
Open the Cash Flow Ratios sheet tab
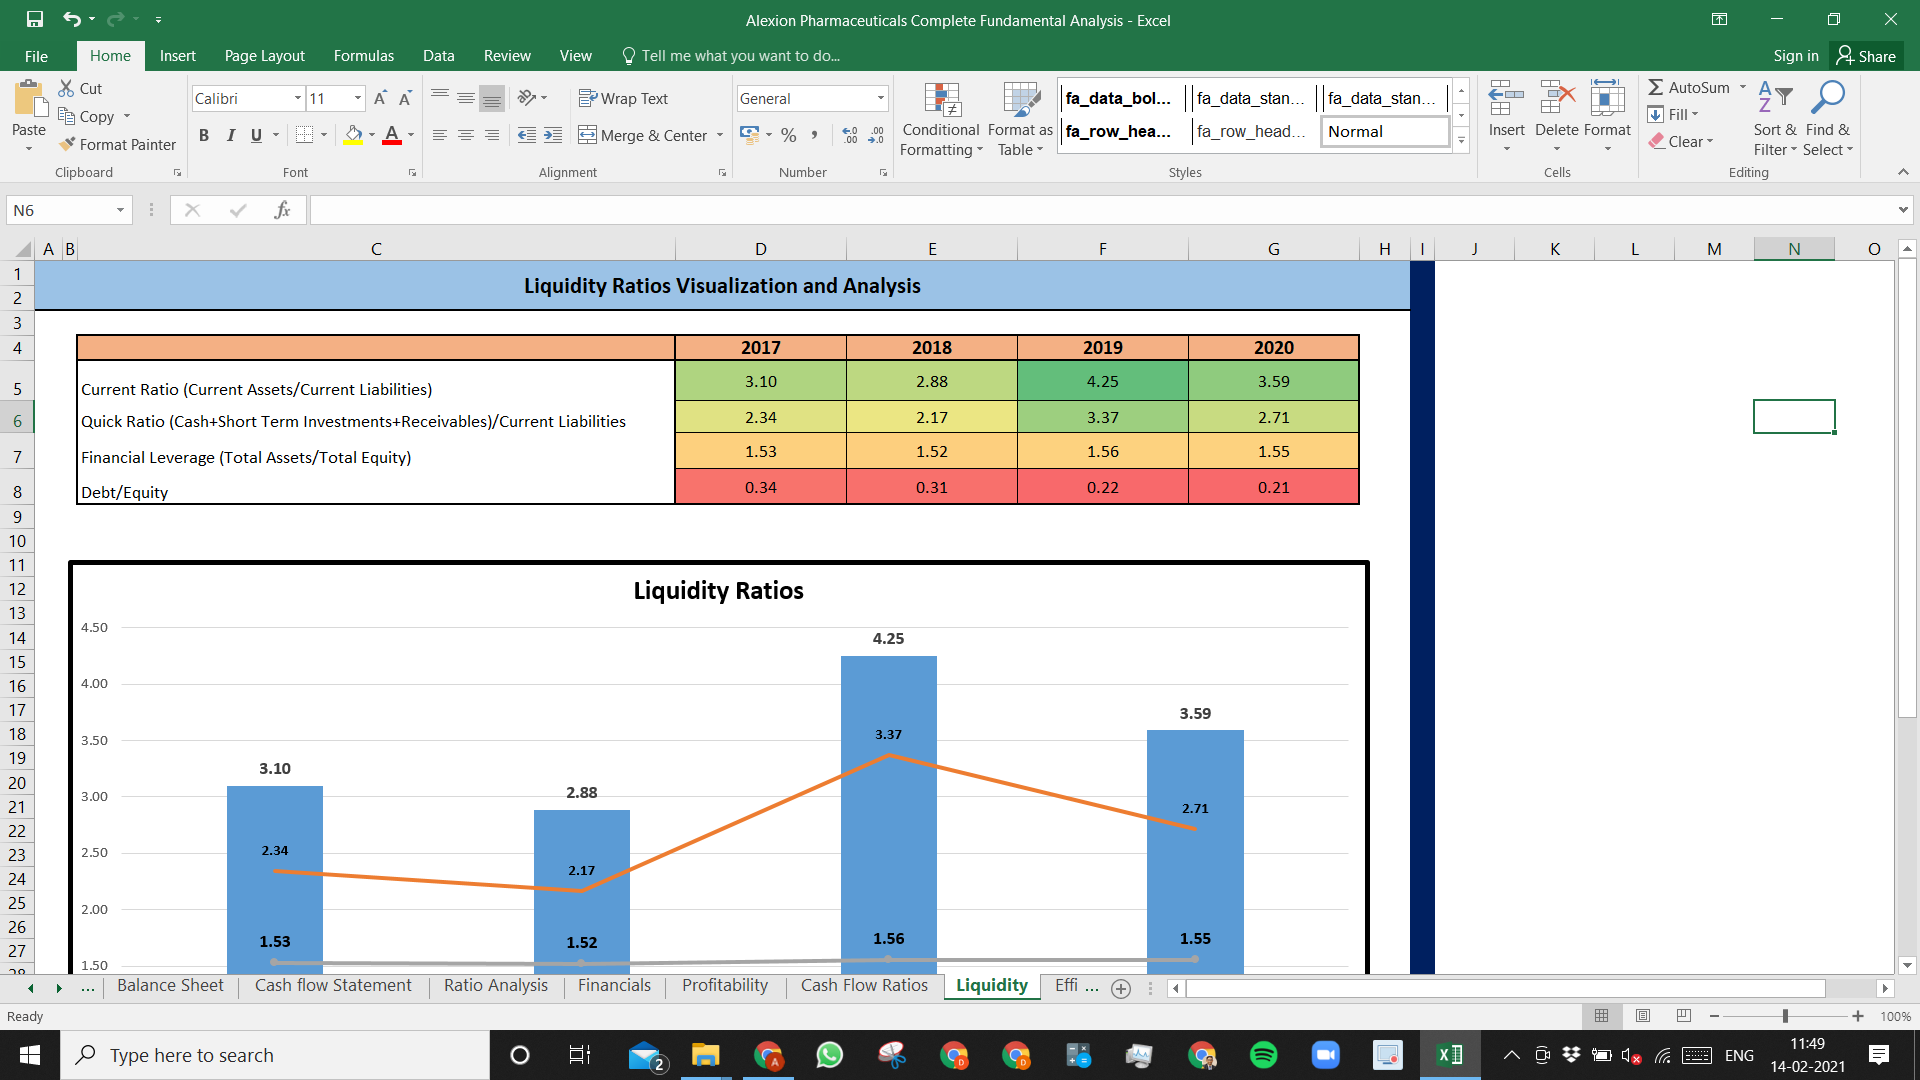click(864, 985)
